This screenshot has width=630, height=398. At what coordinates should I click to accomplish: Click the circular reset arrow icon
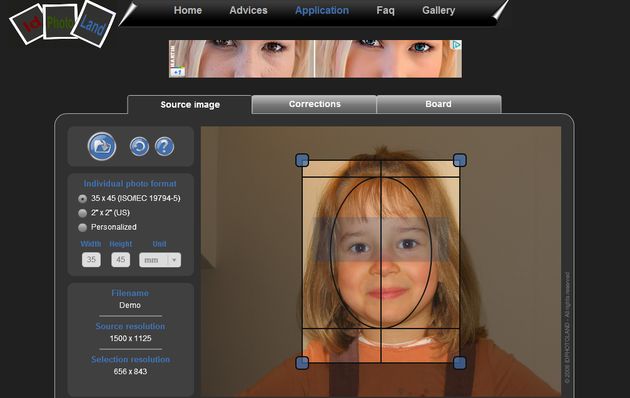pos(139,146)
